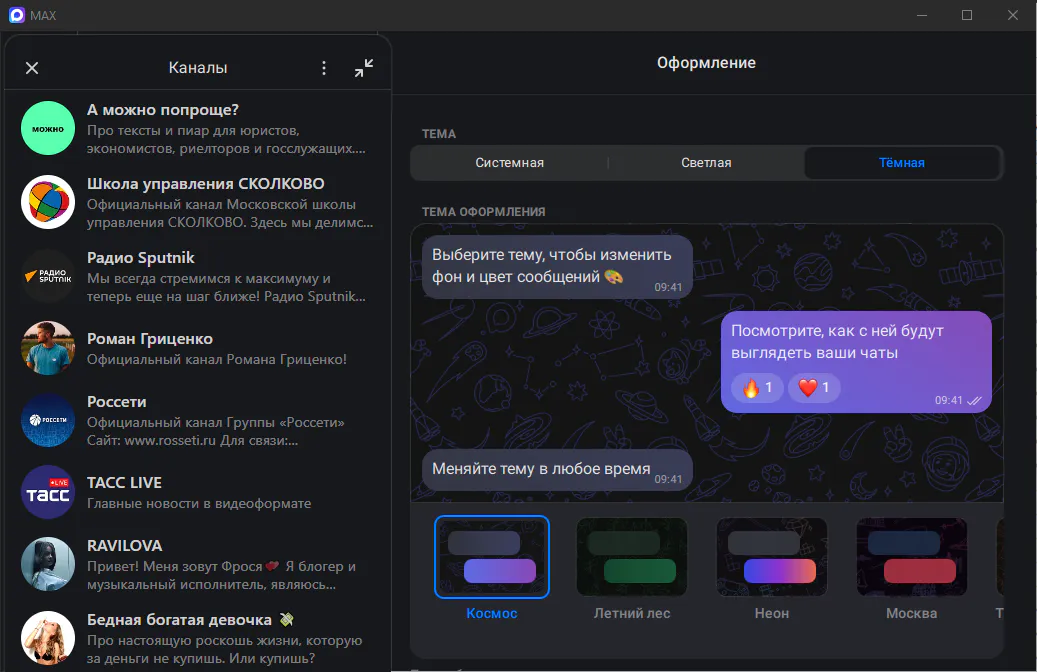This screenshot has height=672, width=1037.
Task: Apply the Летний лес chat theme
Action: coord(632,557)
